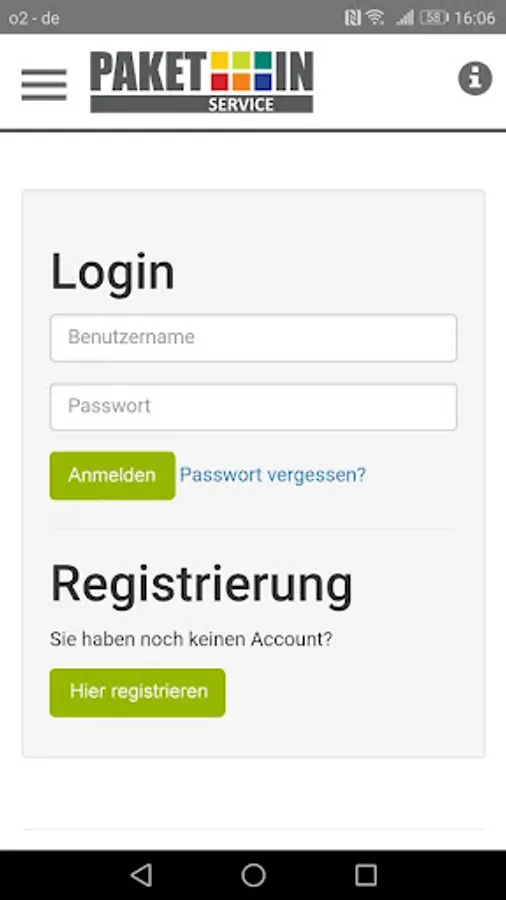Tap the PAKETIN Service logo
The image size is (506, 900).
[202, 82]
